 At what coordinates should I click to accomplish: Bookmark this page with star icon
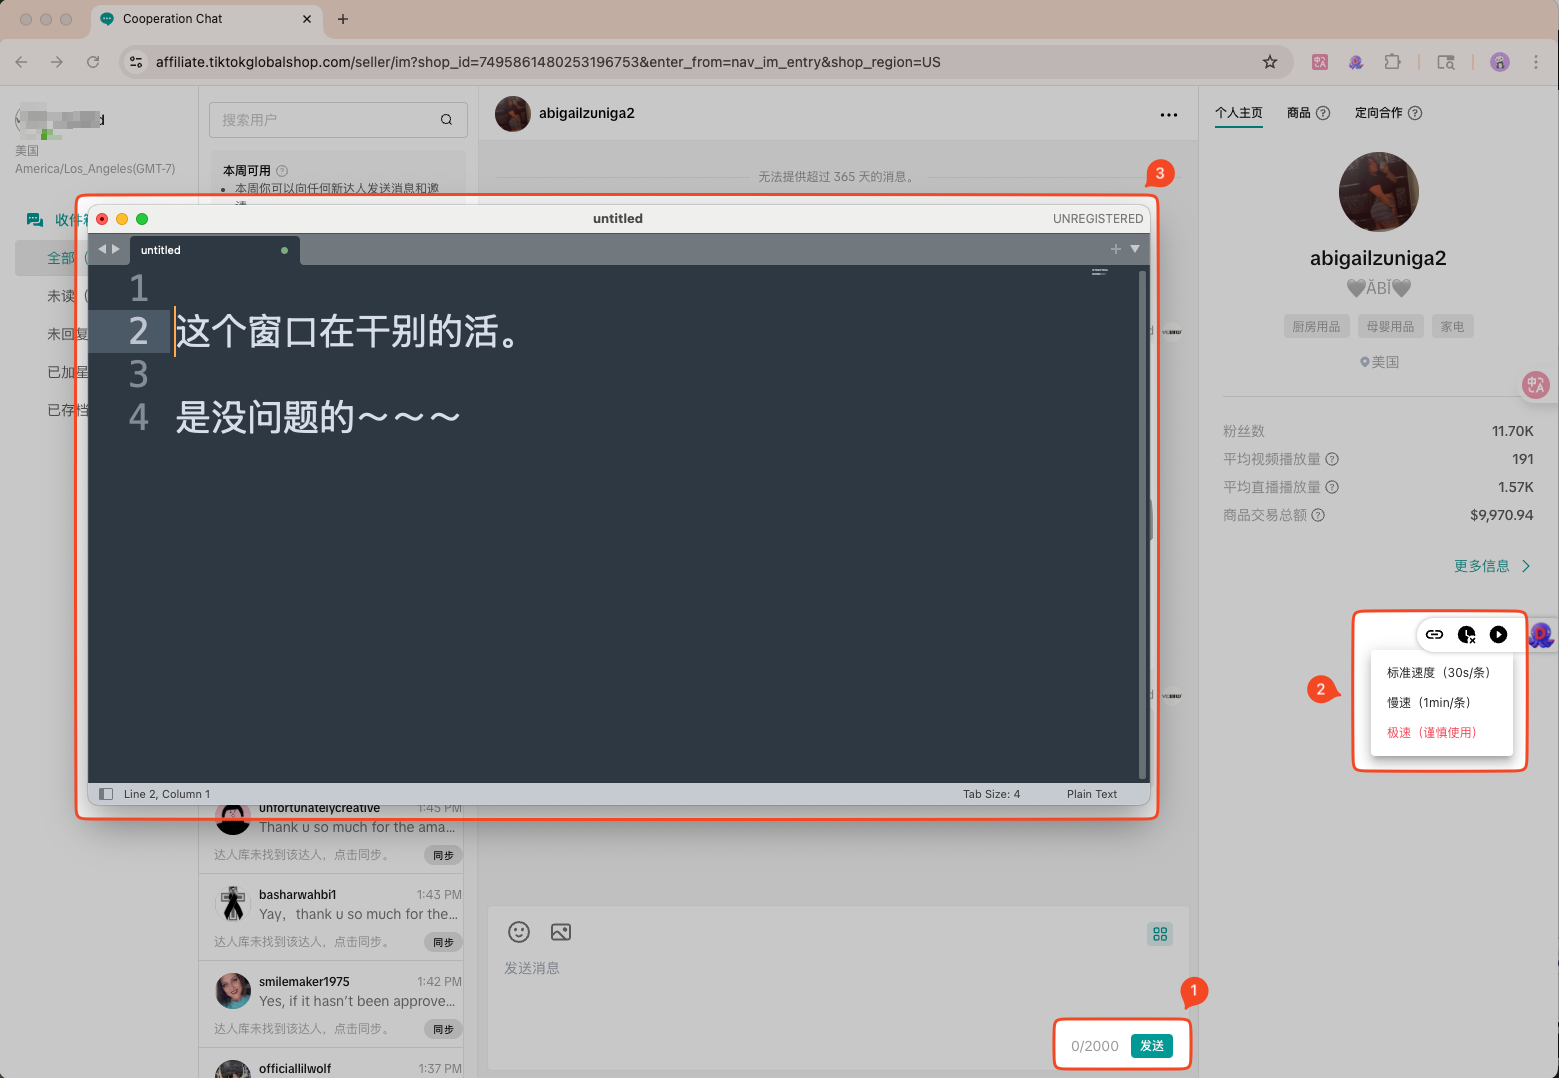[x=1270, y=62]
